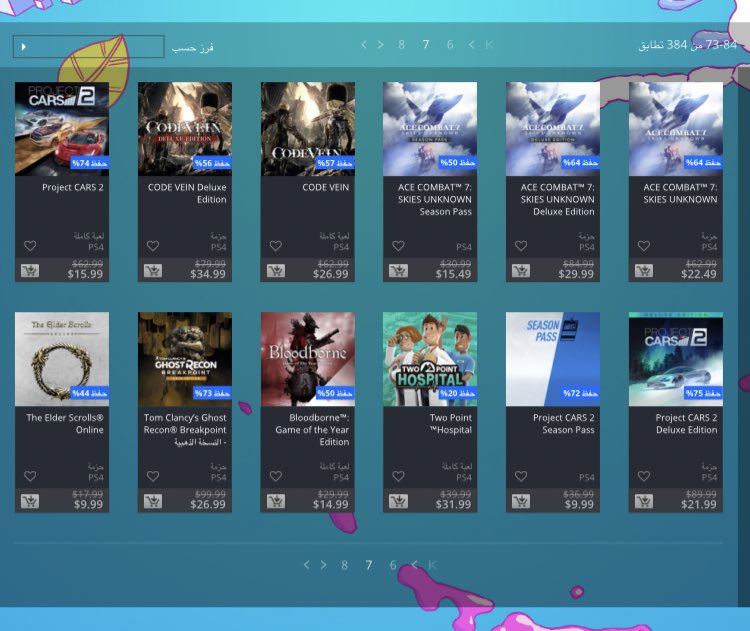The width and height of the screenshot is (750, 631).
Task: Click left chevron beside page 6, top pagination
Action: [472, 44]
